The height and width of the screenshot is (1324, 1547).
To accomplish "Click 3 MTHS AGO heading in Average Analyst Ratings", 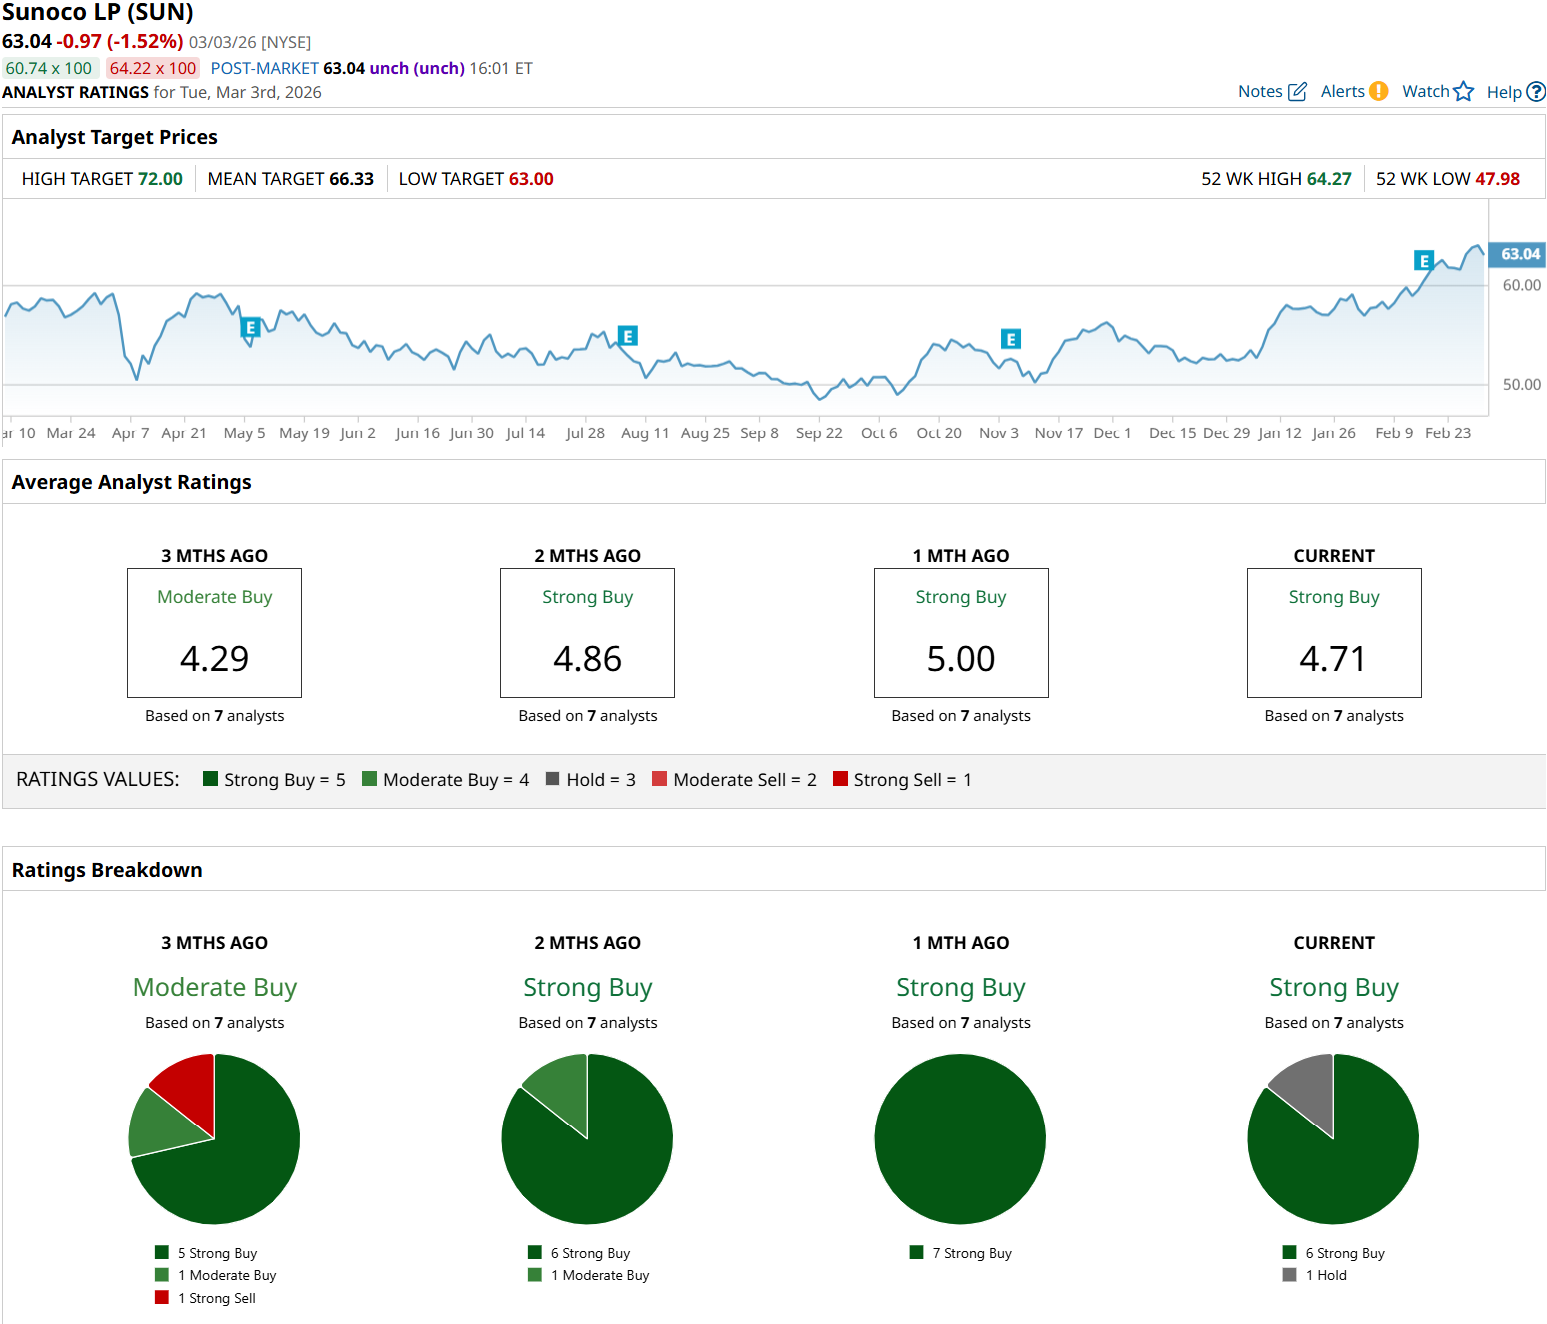I will coord(214,556).
